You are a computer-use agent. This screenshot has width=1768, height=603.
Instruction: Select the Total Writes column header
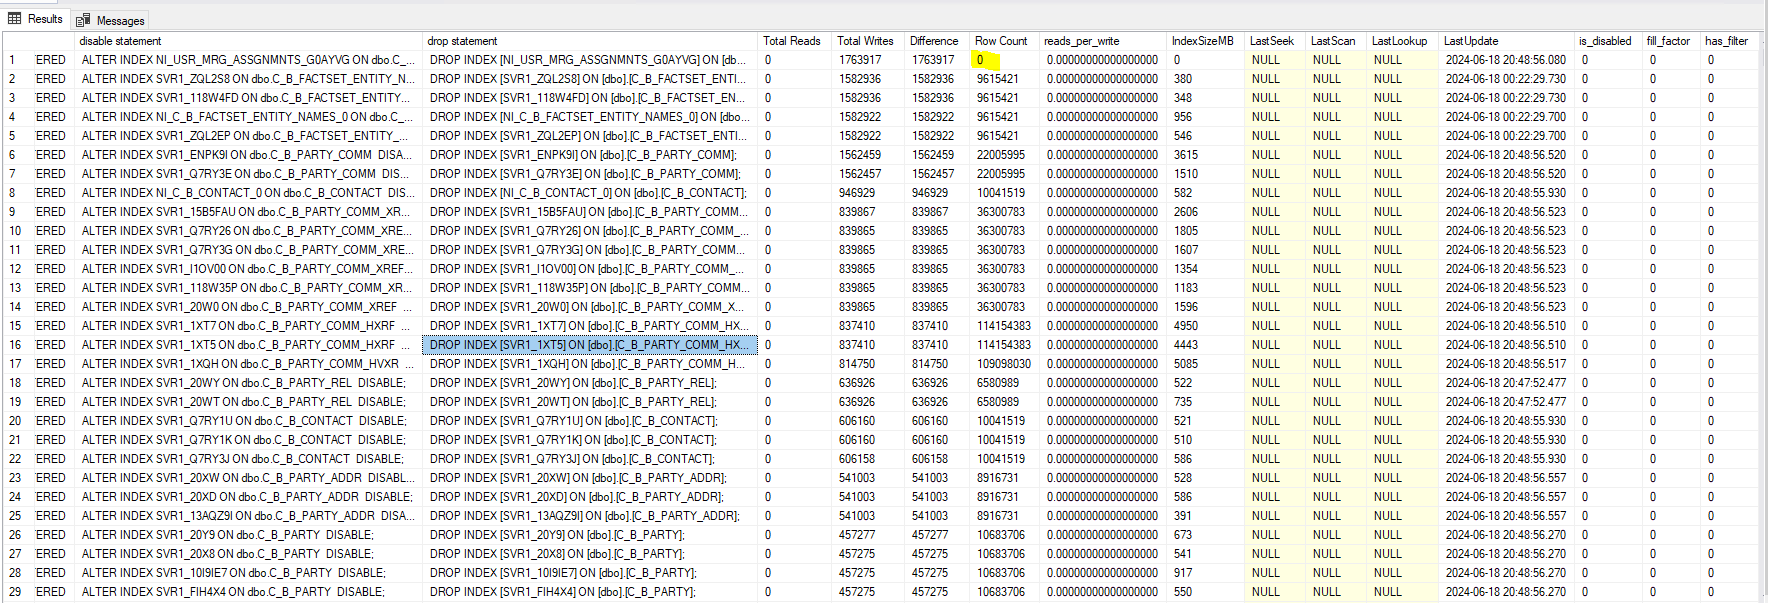tap(869, 41)
